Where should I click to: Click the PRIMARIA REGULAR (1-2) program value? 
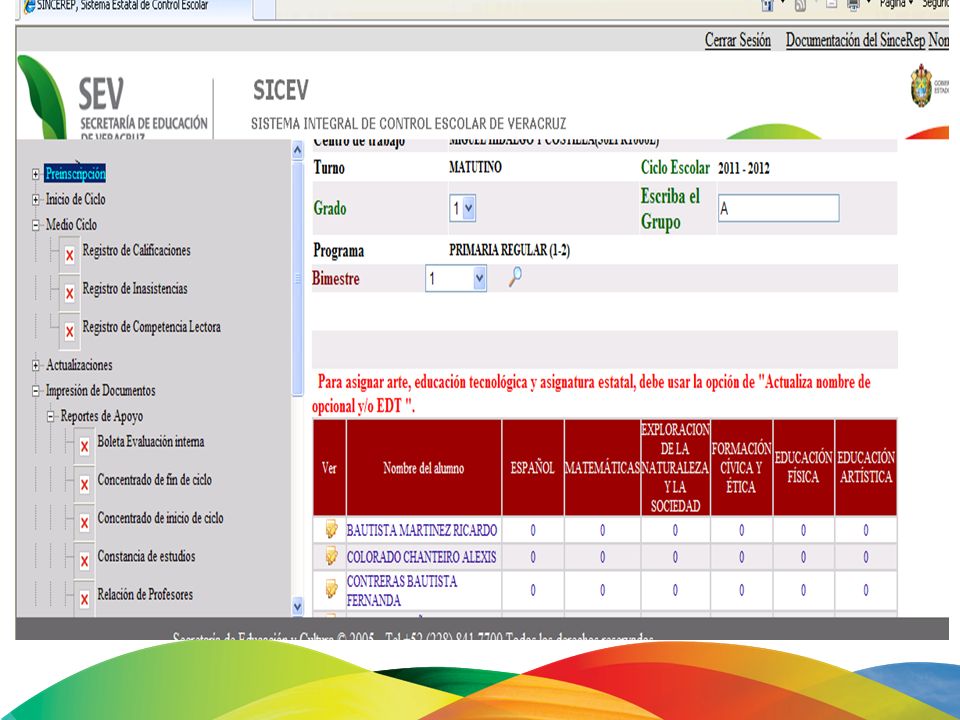(x=509, y=250)
